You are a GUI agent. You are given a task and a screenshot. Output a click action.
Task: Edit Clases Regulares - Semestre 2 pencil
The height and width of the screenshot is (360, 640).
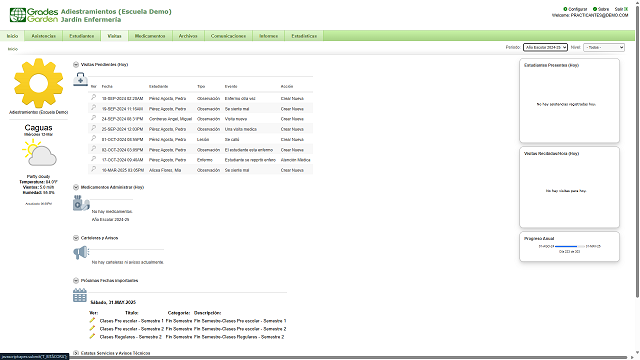click(92, 336)
